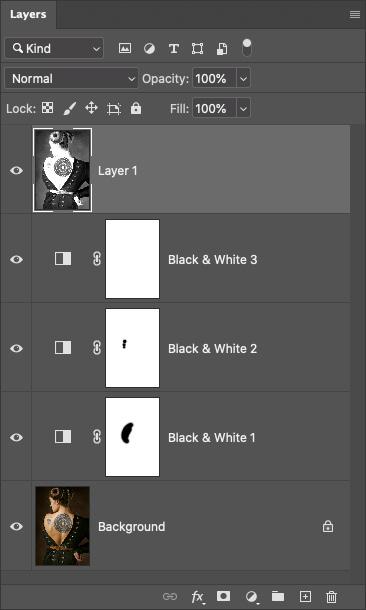This screenshot has width=366, height=610.
Task: Filter for shape layers icon
Action: 198,49
